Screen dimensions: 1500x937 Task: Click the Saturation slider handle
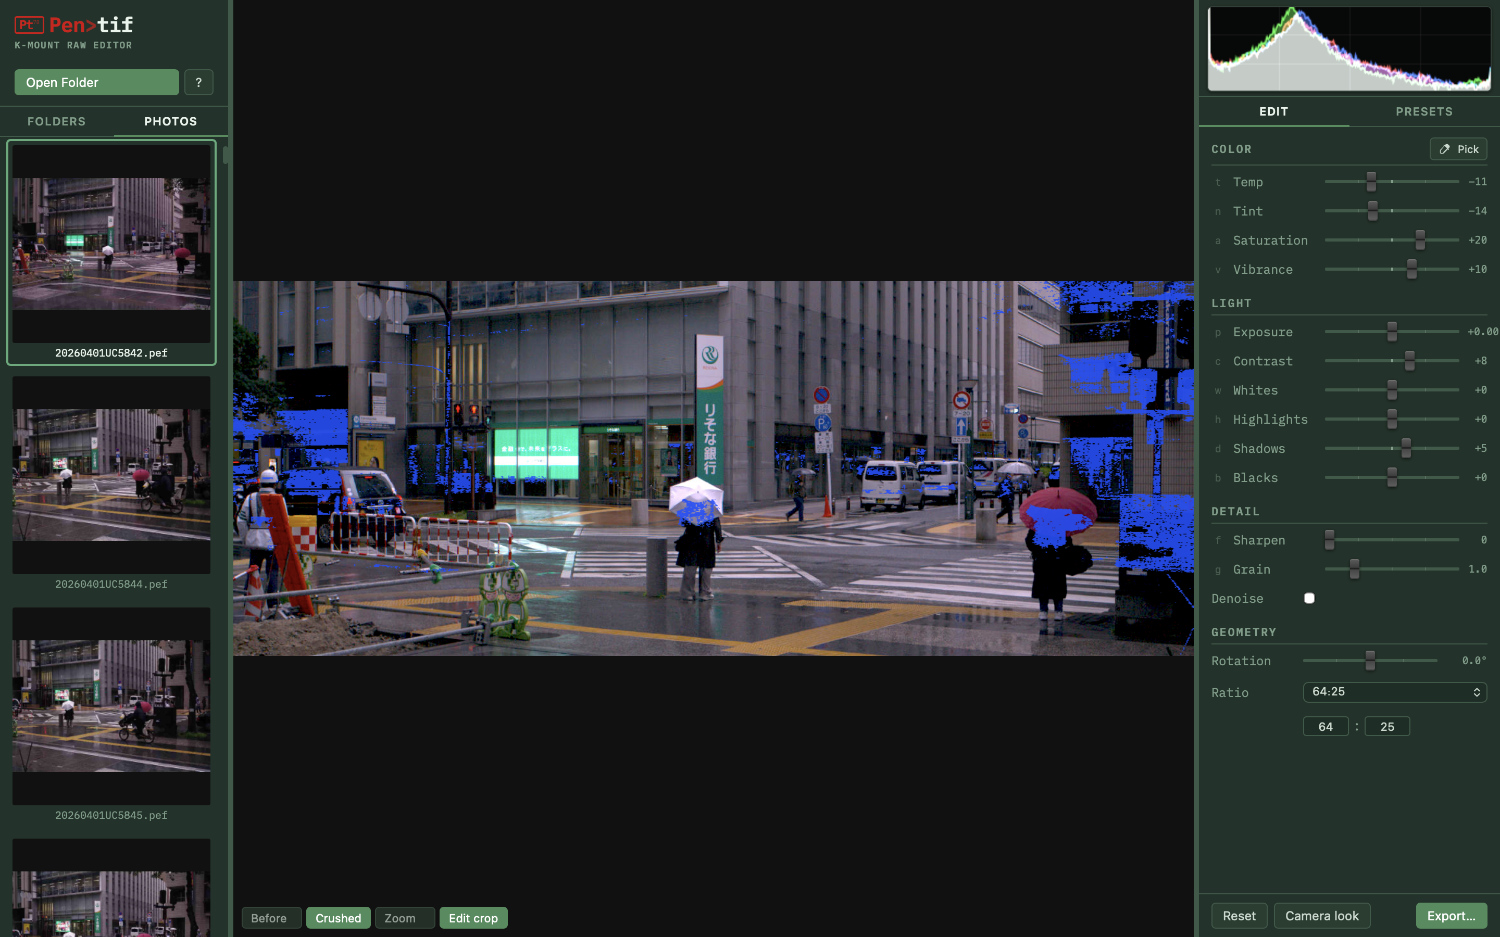click(1420, 240)
